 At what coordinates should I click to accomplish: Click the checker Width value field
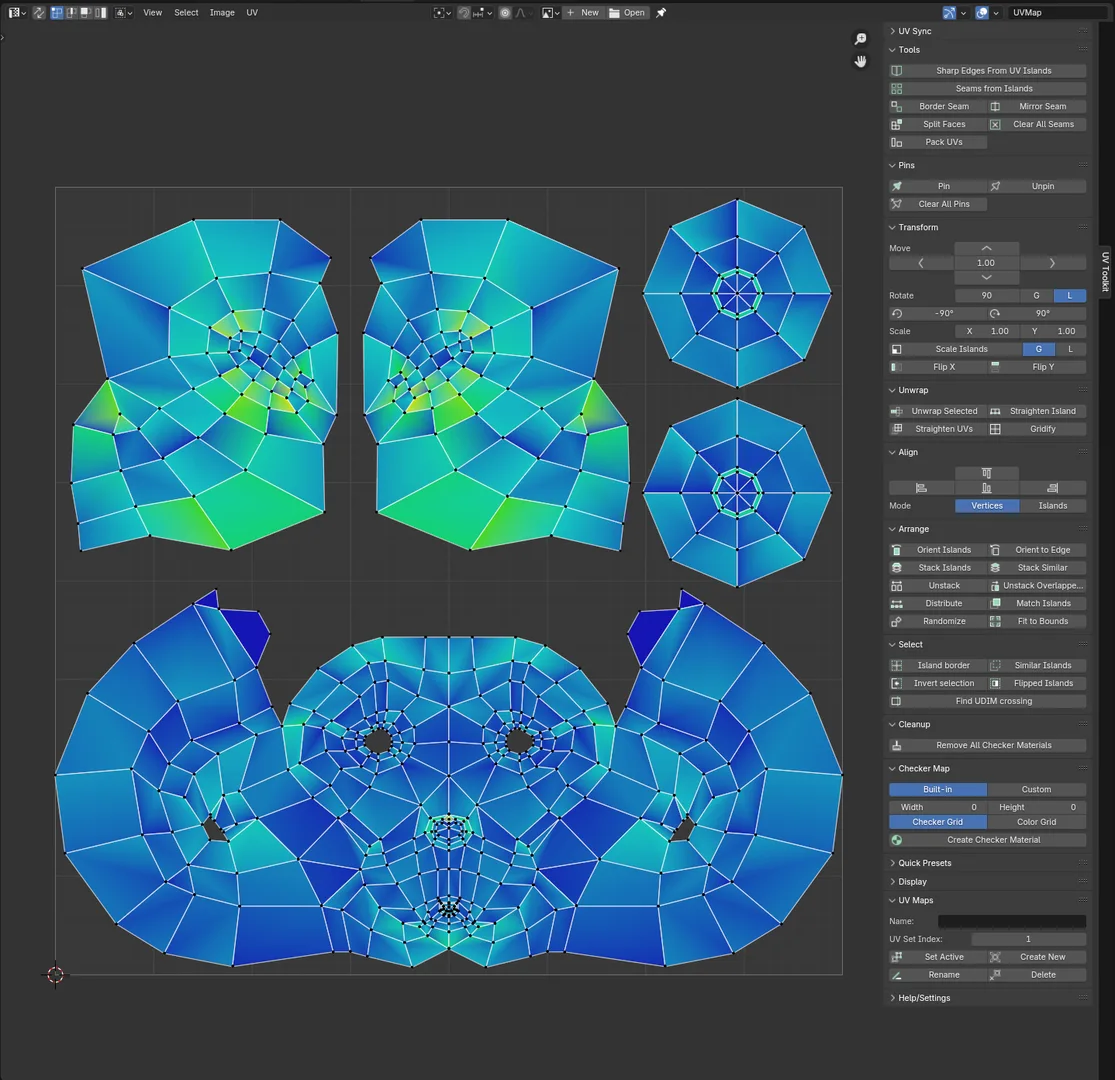pyautogui.click(x=937, y=807)
